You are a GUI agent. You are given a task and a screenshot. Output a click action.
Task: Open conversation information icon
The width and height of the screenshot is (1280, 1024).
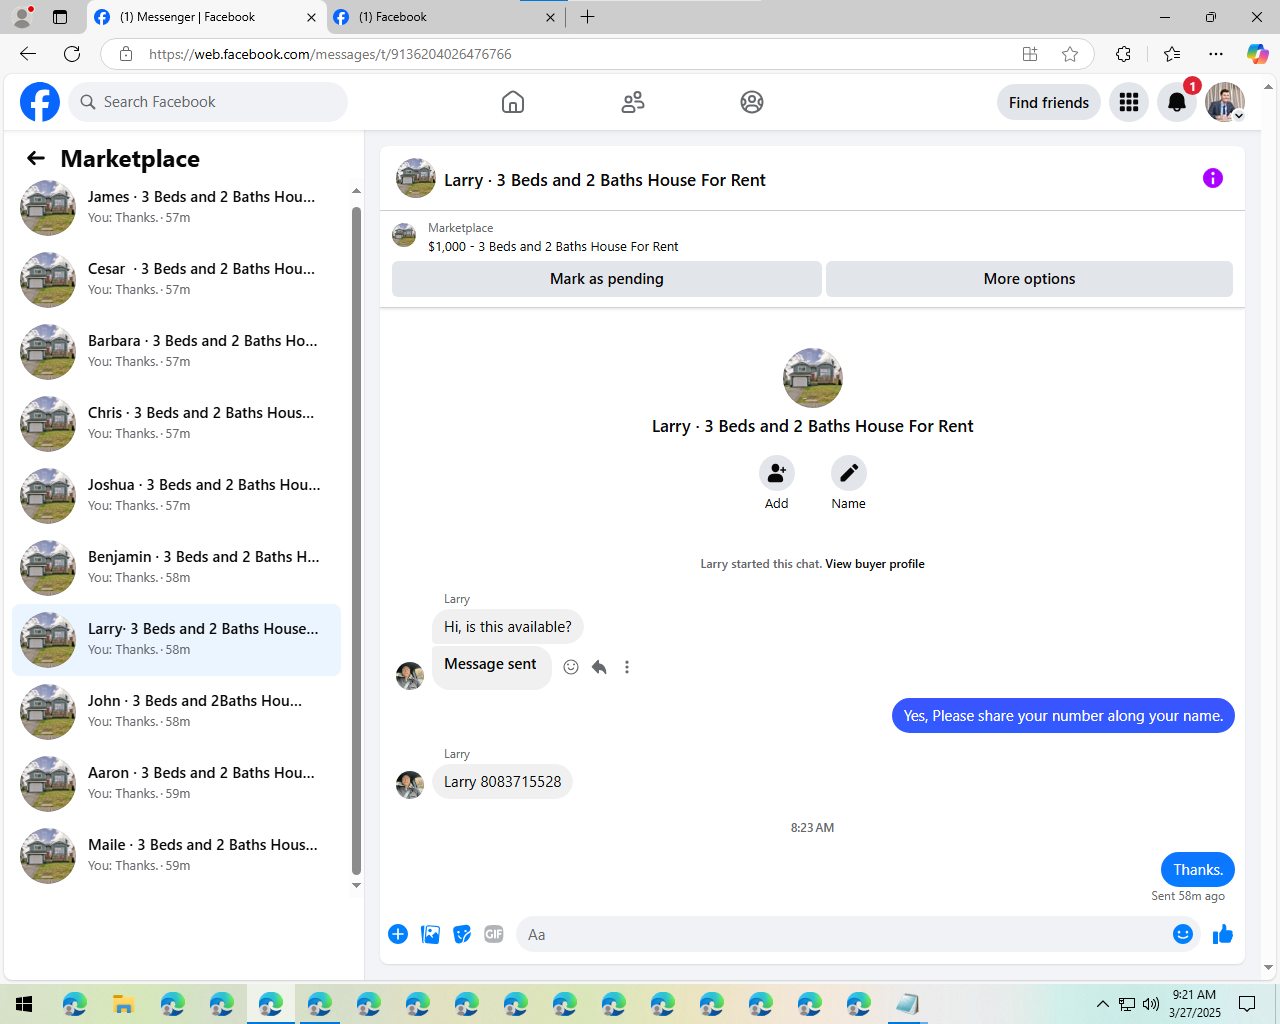pos(1213,178)
